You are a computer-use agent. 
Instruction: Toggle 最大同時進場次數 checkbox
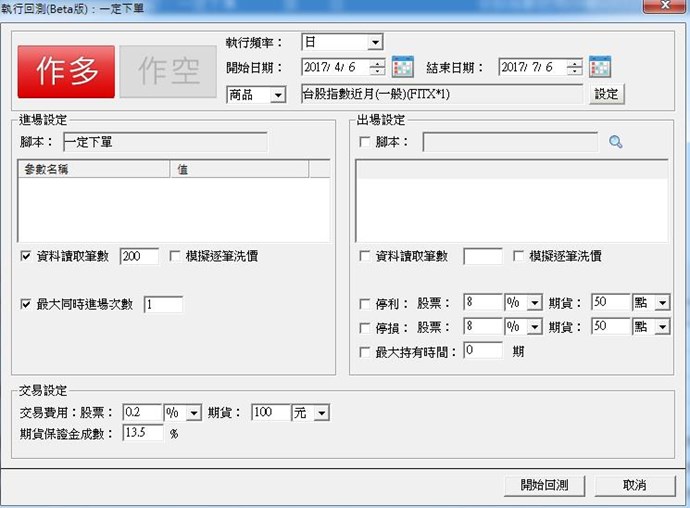pos(26,304)
